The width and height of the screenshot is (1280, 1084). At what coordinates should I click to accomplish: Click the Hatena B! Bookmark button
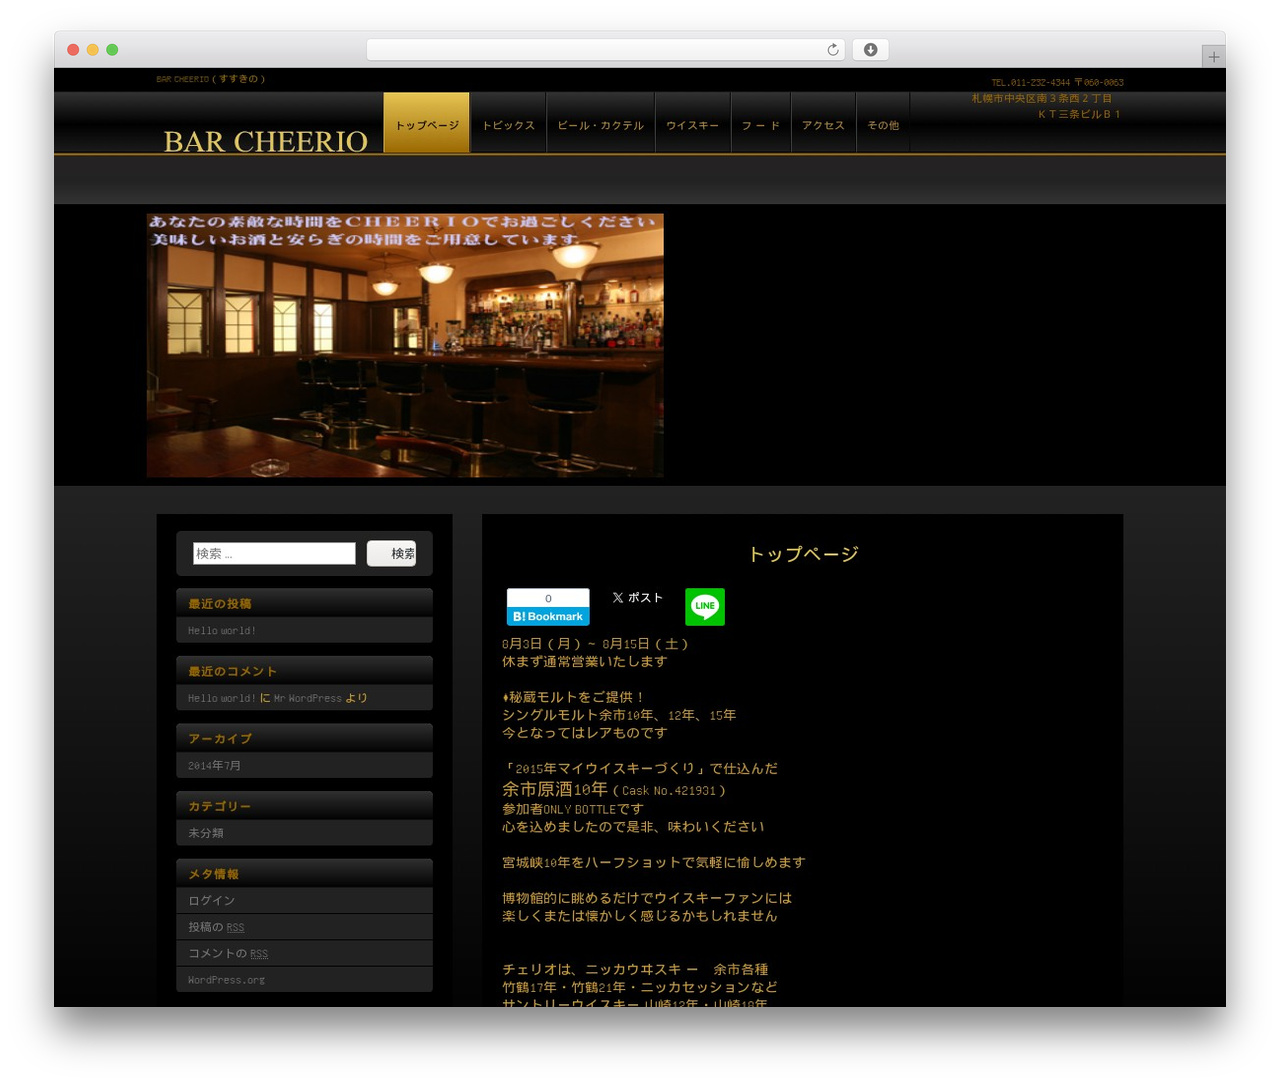click(x=548, y=607)
